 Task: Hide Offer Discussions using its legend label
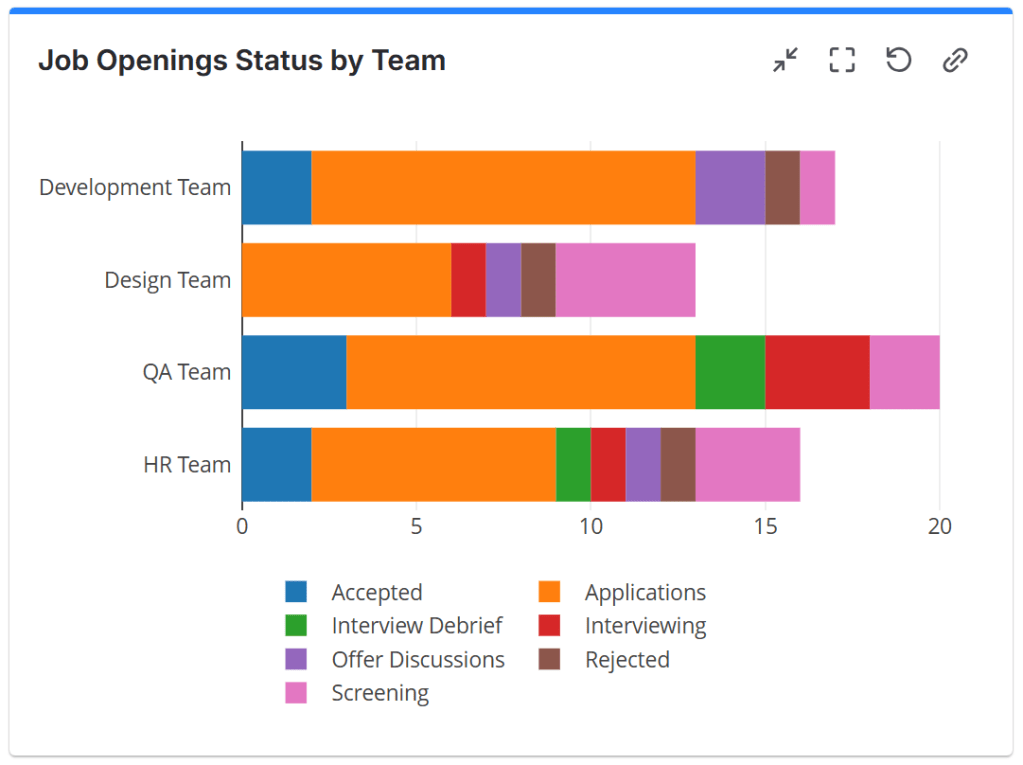[418, 660]
